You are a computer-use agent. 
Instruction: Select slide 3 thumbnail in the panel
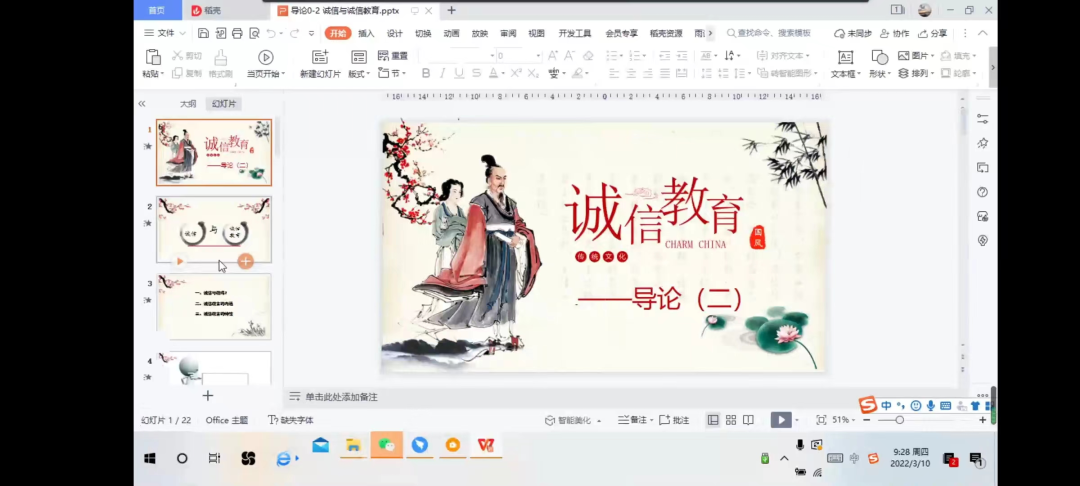[x=214, y=306]
